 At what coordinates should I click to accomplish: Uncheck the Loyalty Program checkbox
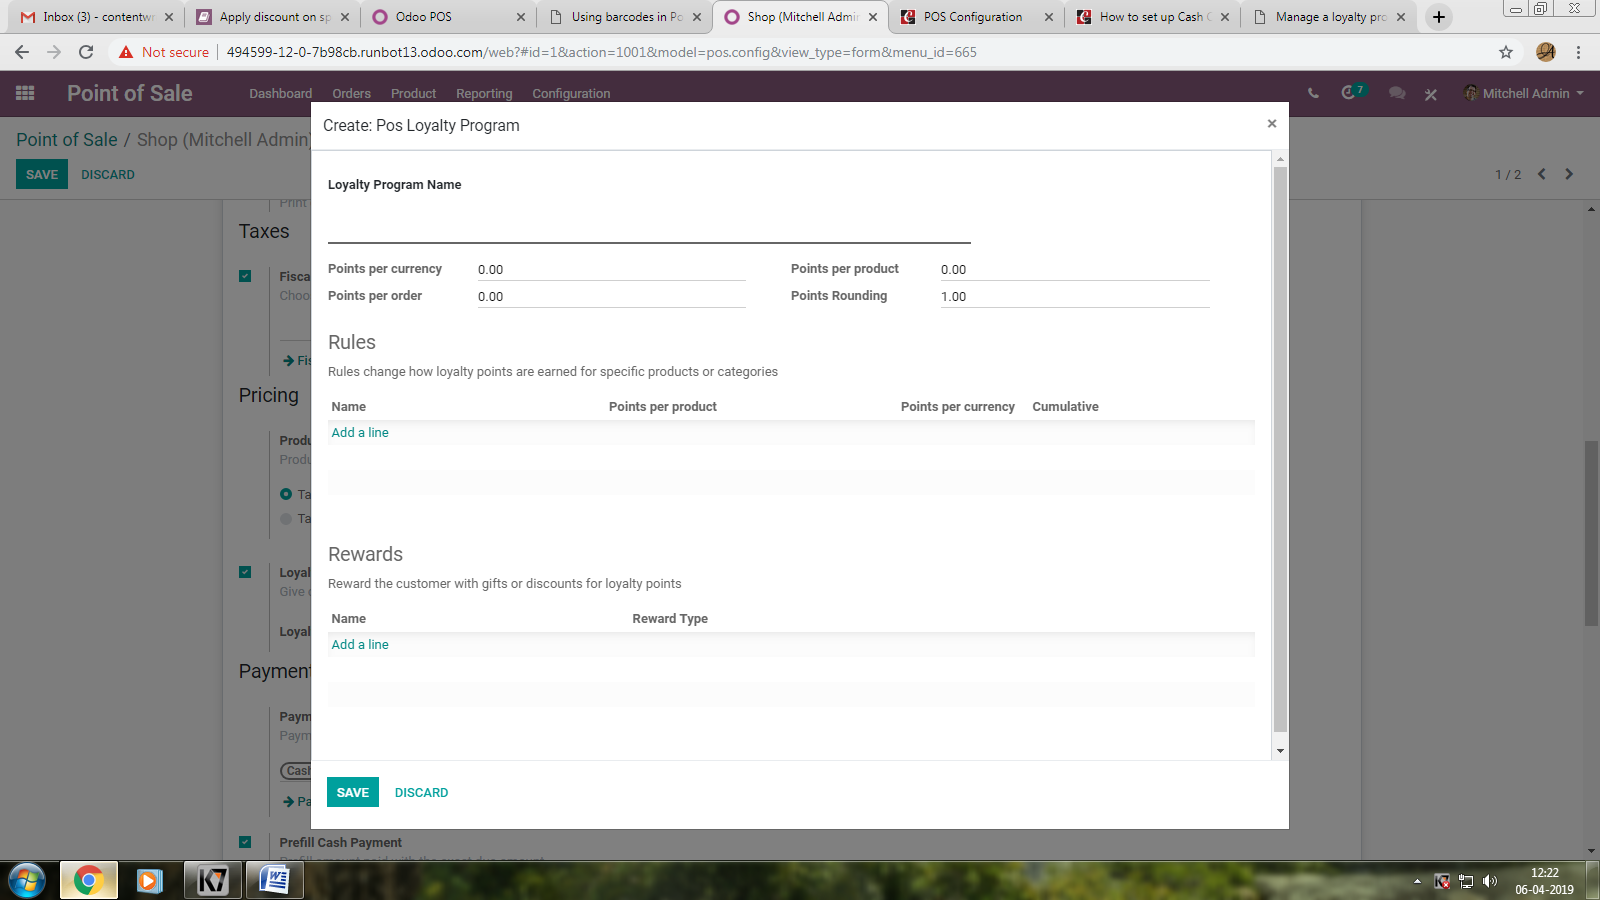tap(245, 572)
